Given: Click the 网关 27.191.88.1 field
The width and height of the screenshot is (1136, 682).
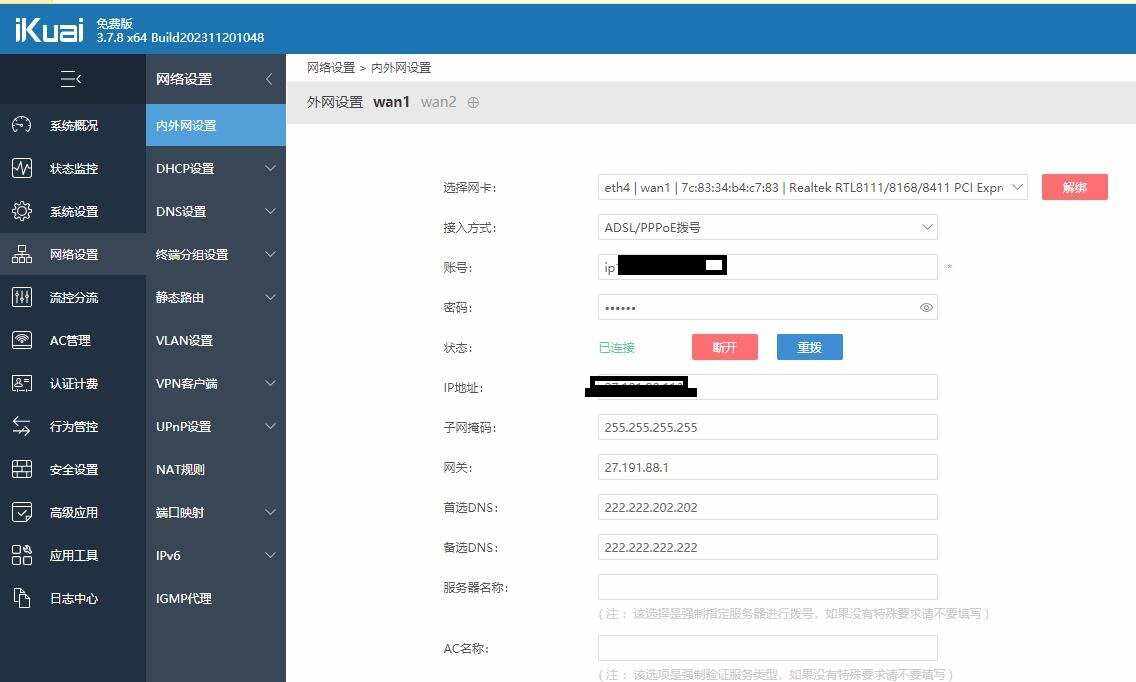Looking at the screenshot, I should pos(767,467).
